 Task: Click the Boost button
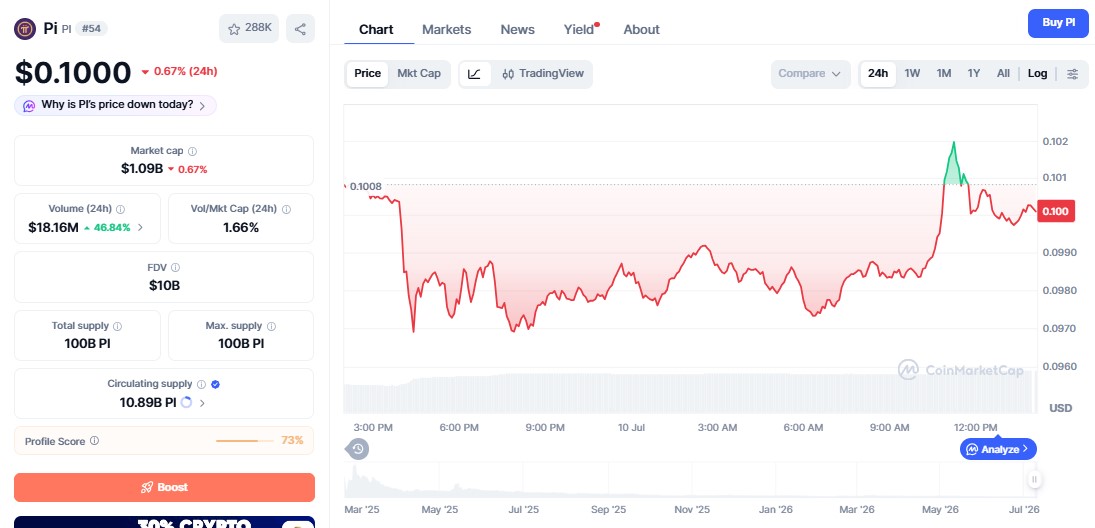coord(164,487)
